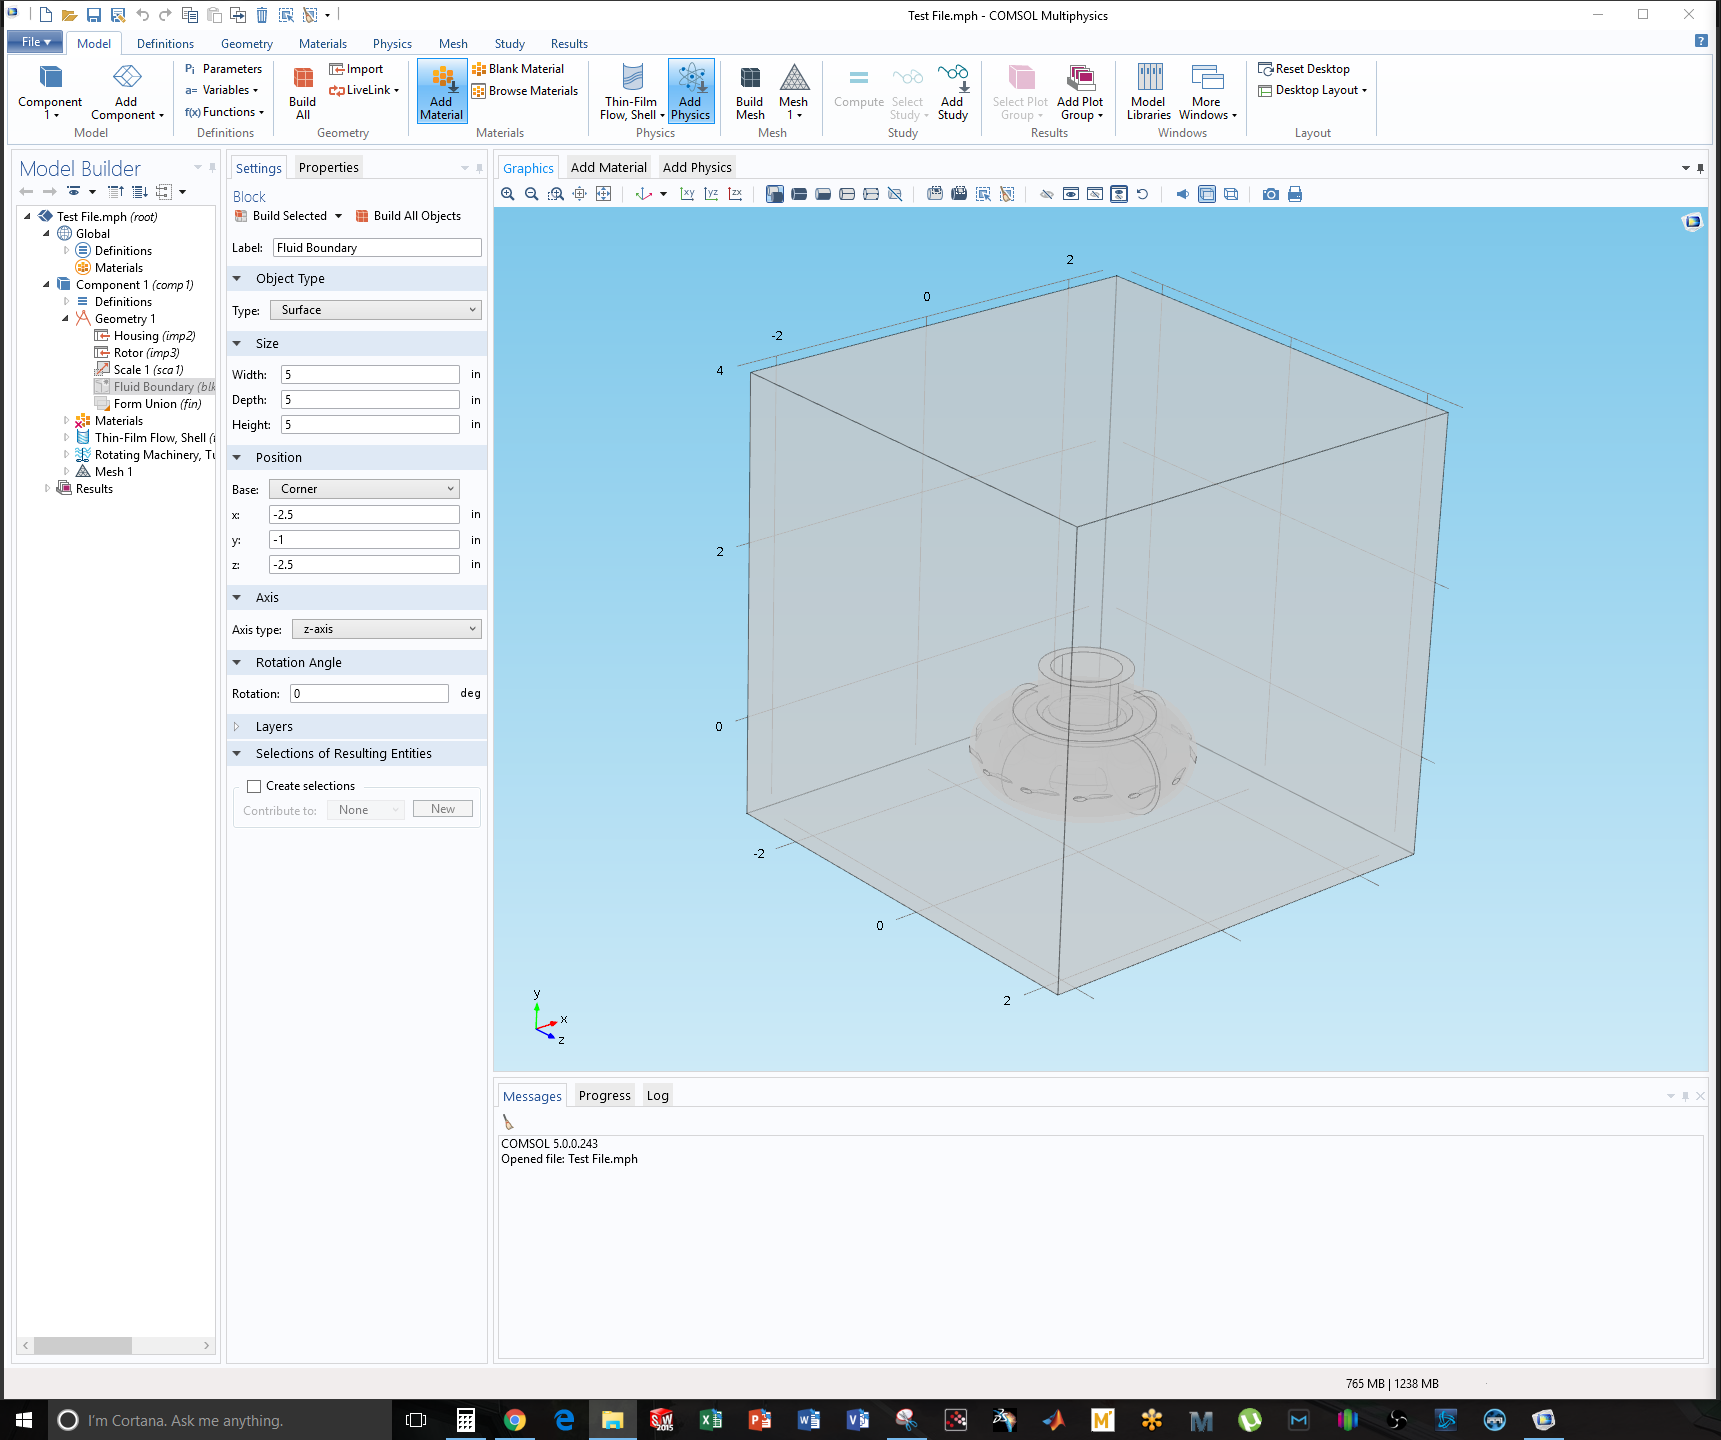The height and width of the screenshot is (1440, 1721).
Task: Click the Build All Objects button
Action: 408,216
